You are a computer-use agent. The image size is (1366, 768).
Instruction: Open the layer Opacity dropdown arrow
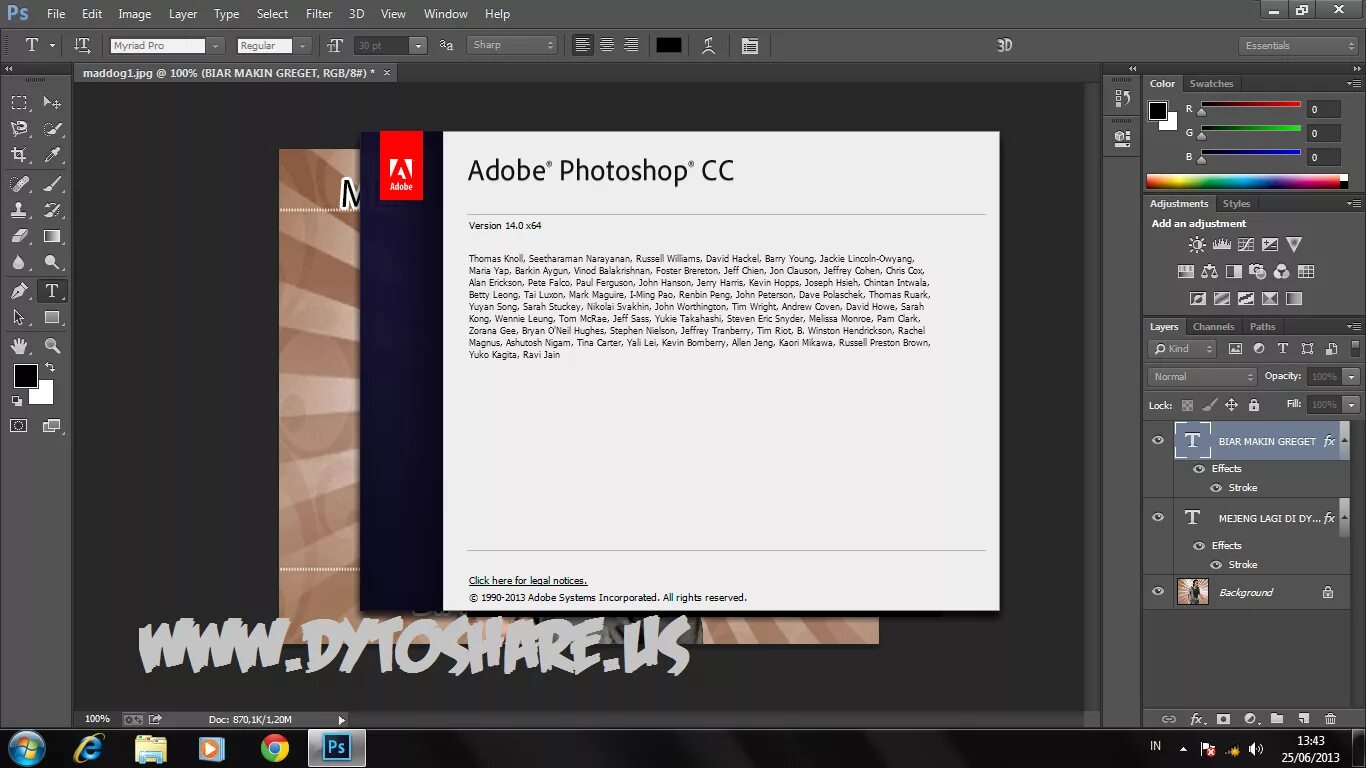pyautogui.click(x=1351, y=376)
